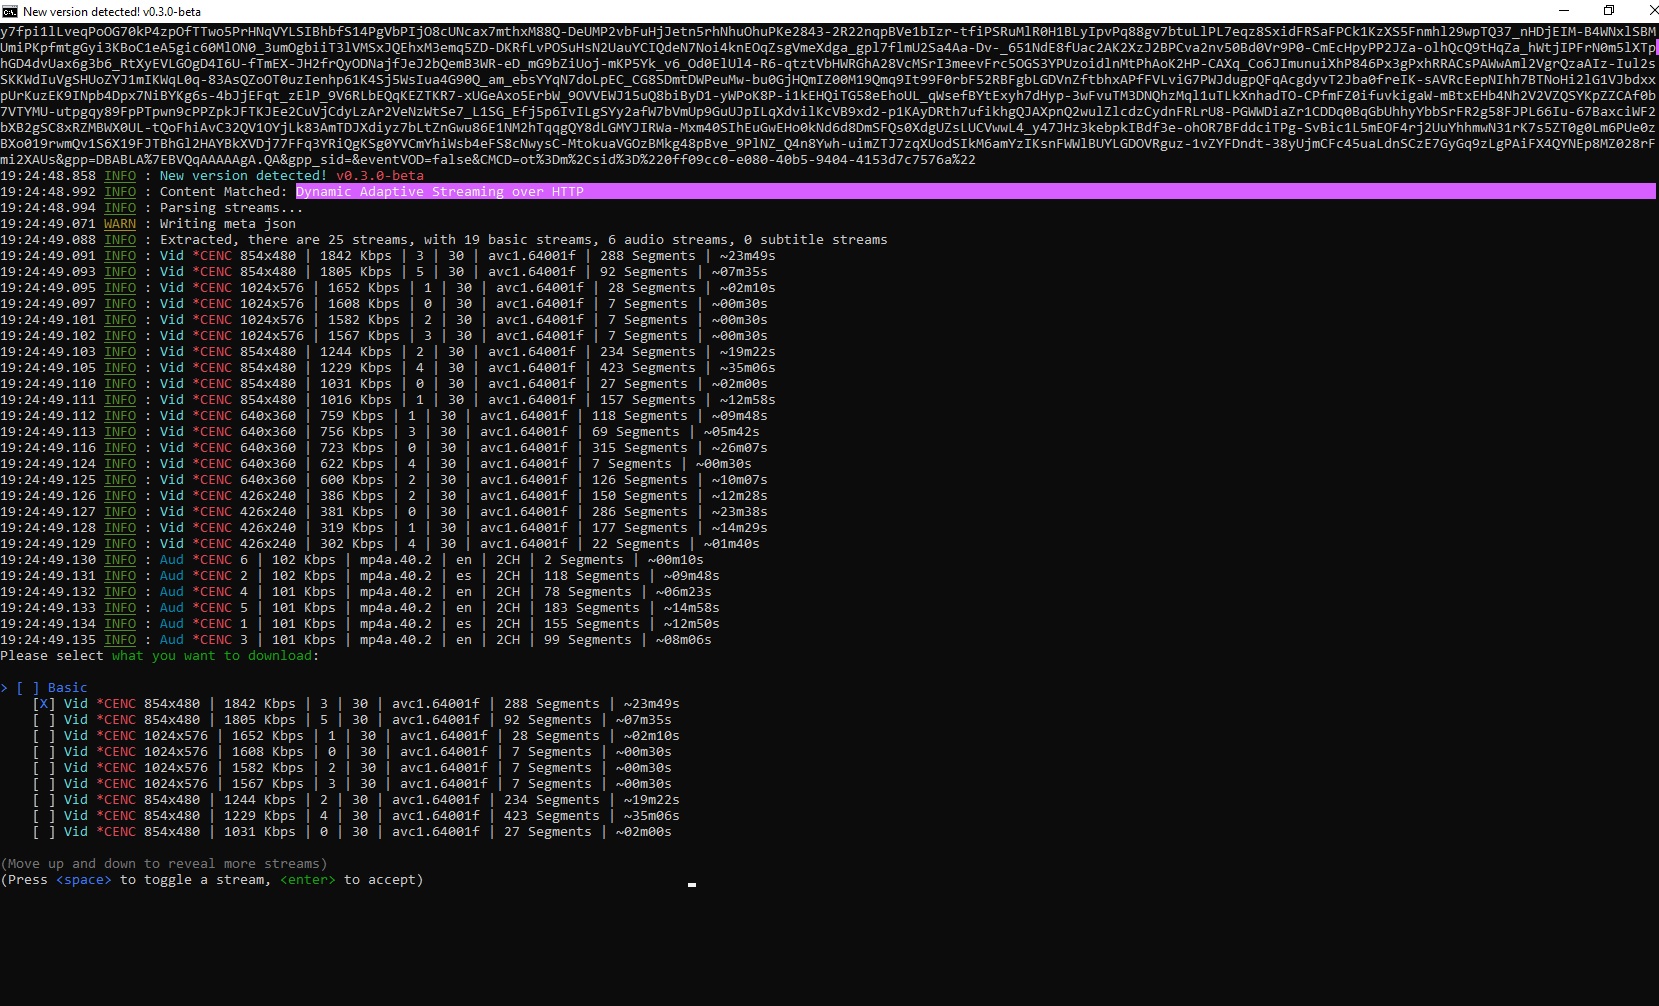
Task: Click the '<enter>' key hint text
Action: (x=308, y=880)
